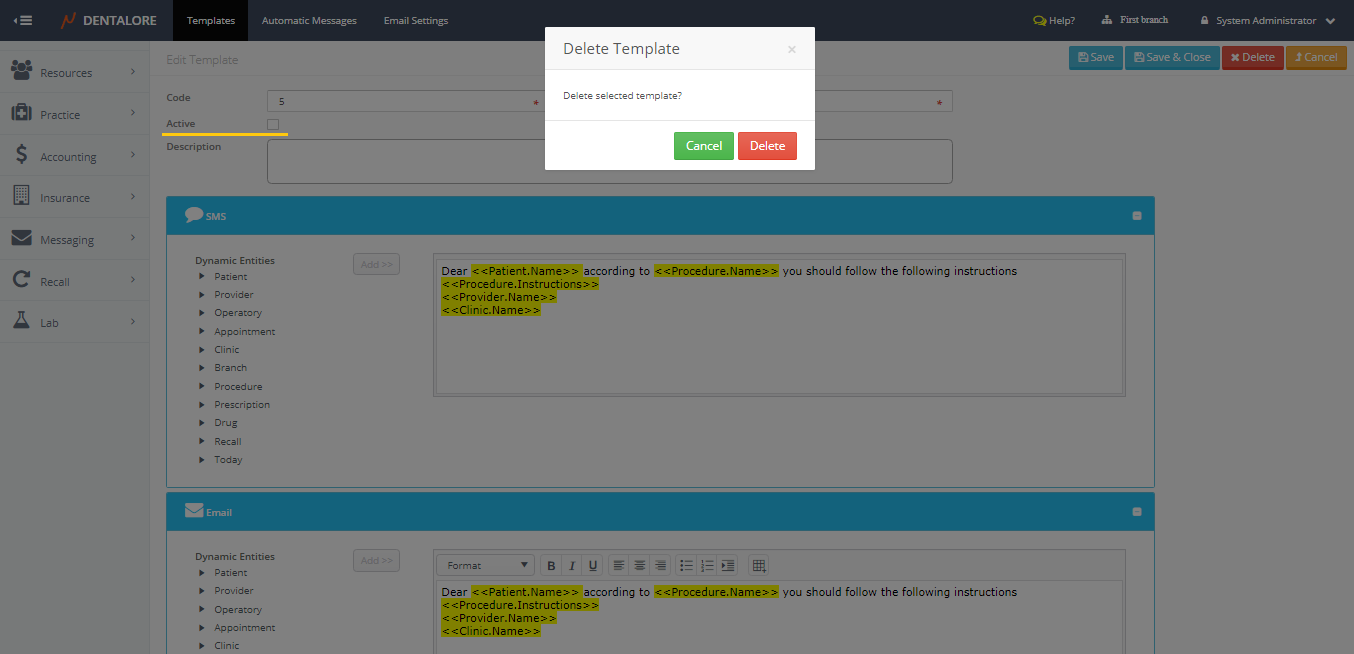Collapse the SMS panel

click(x=1137, y=216)
